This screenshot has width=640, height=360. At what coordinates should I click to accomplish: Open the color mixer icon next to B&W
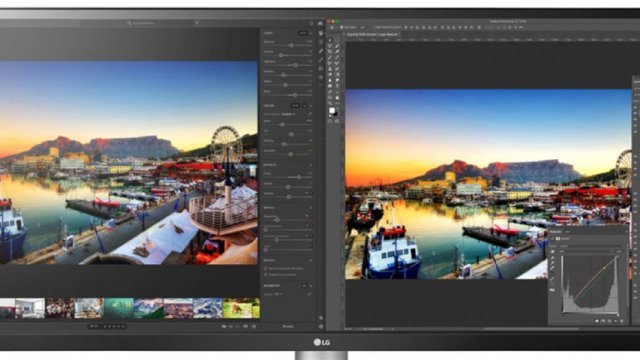point(304,106)
